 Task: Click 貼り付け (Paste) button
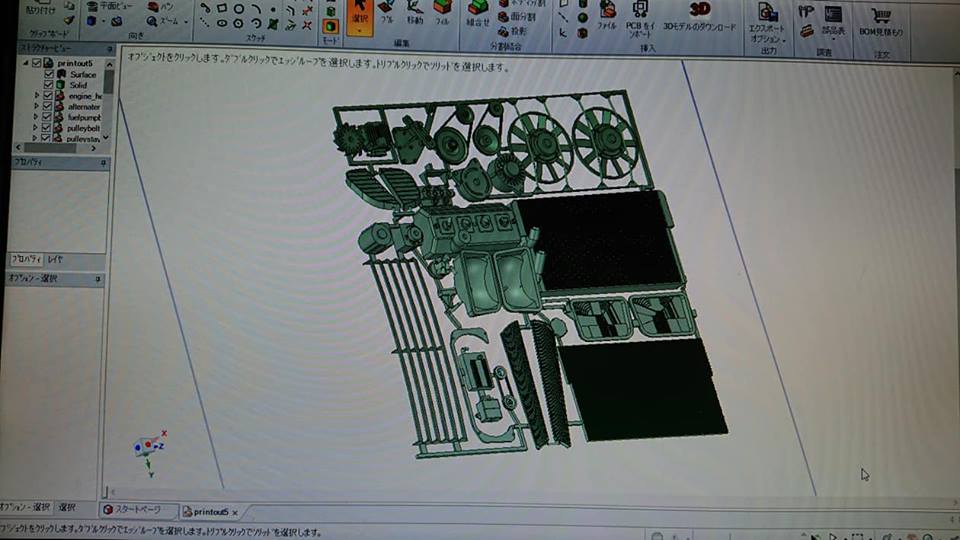click(x=40, y=7)
